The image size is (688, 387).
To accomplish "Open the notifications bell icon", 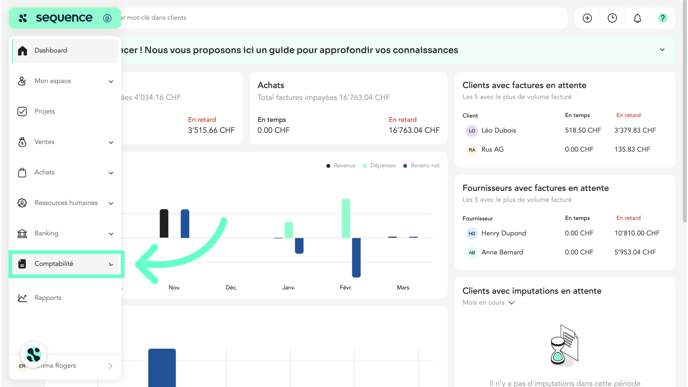I will (x=637, y=18).
